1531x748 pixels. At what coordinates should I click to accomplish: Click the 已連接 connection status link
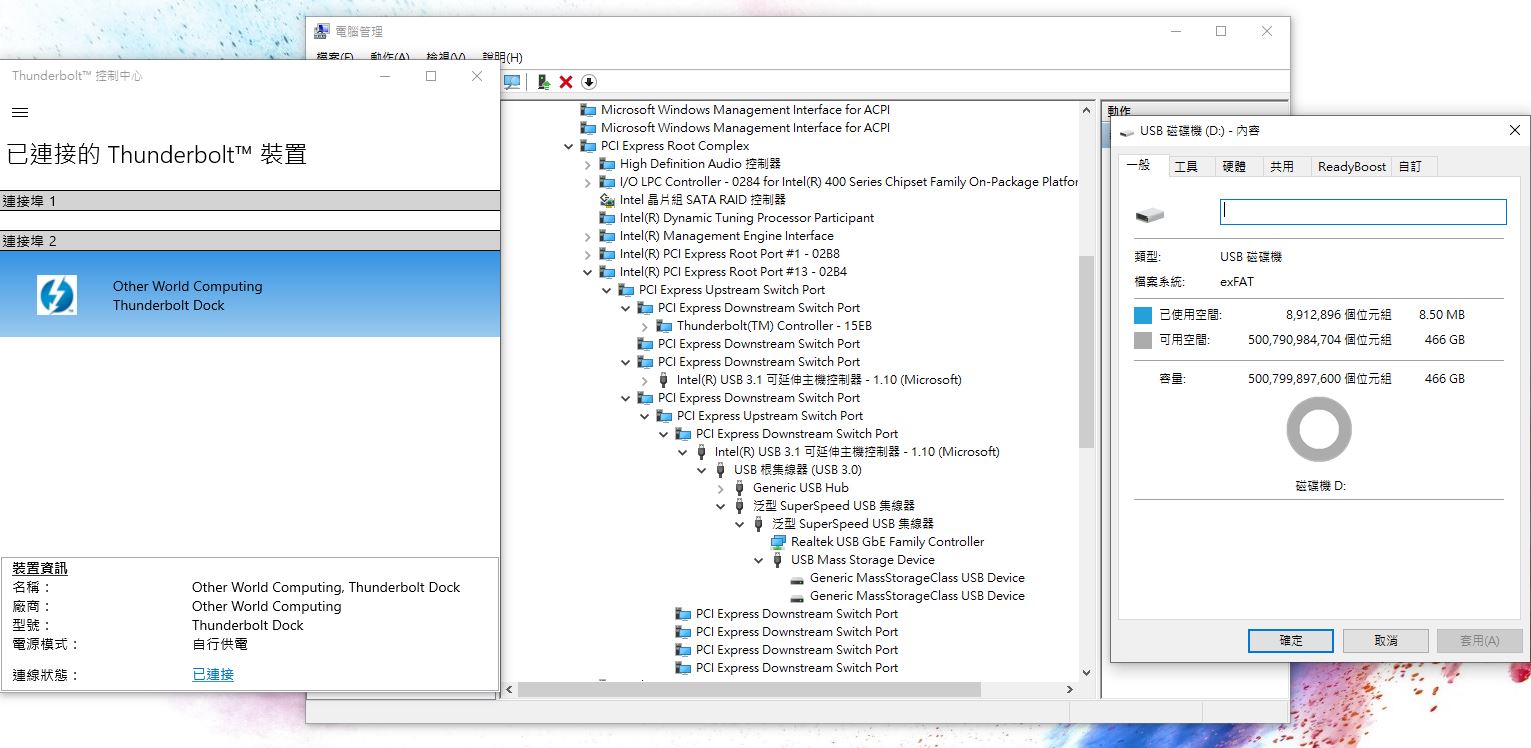coord(213,675)
